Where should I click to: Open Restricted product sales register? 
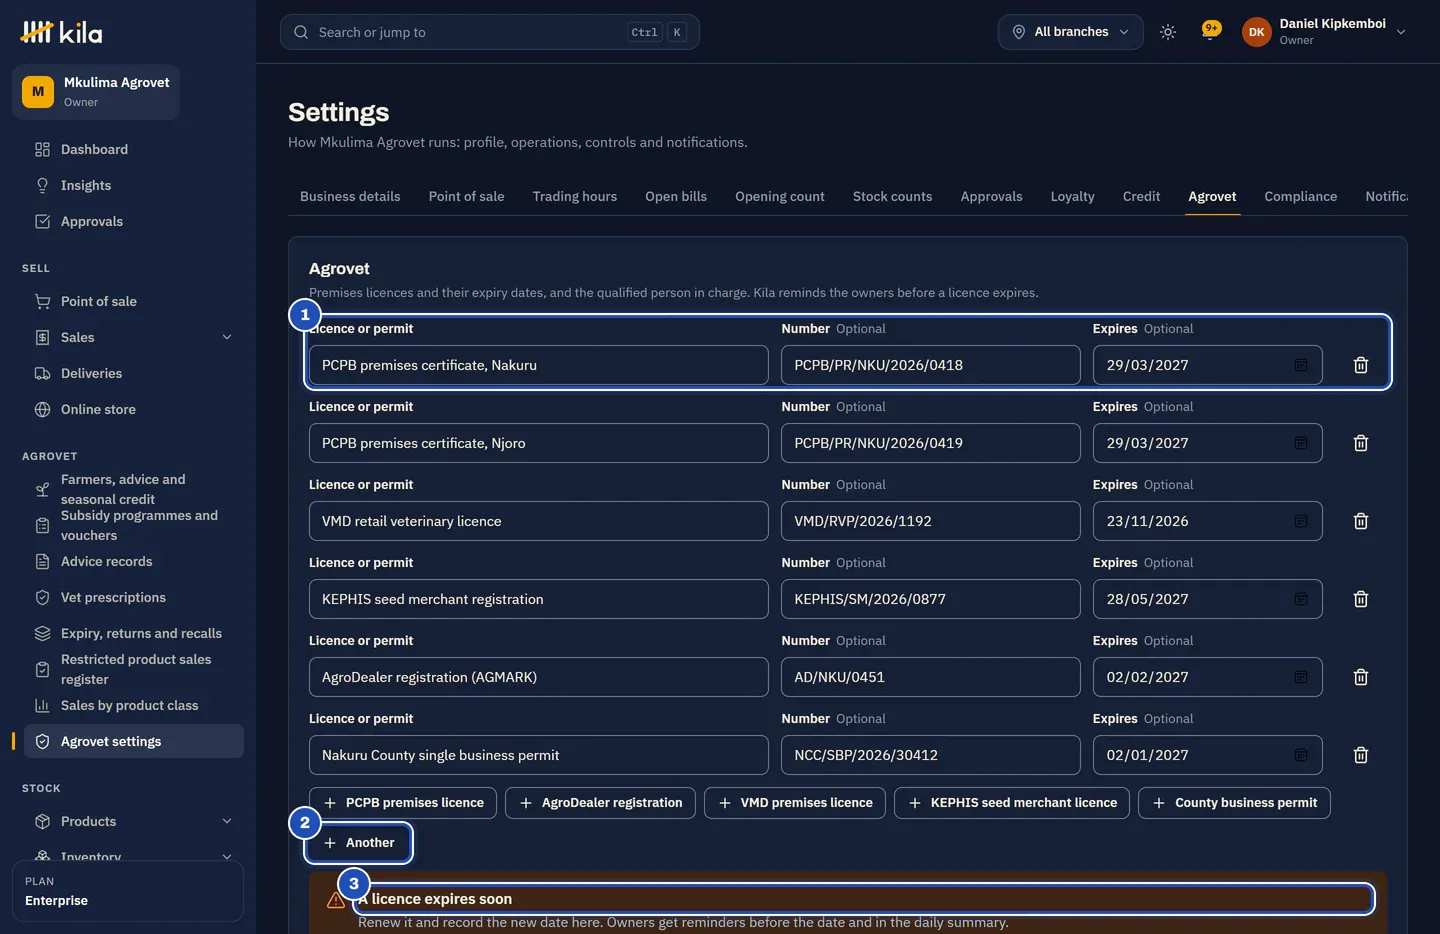(x=134, y=669)
